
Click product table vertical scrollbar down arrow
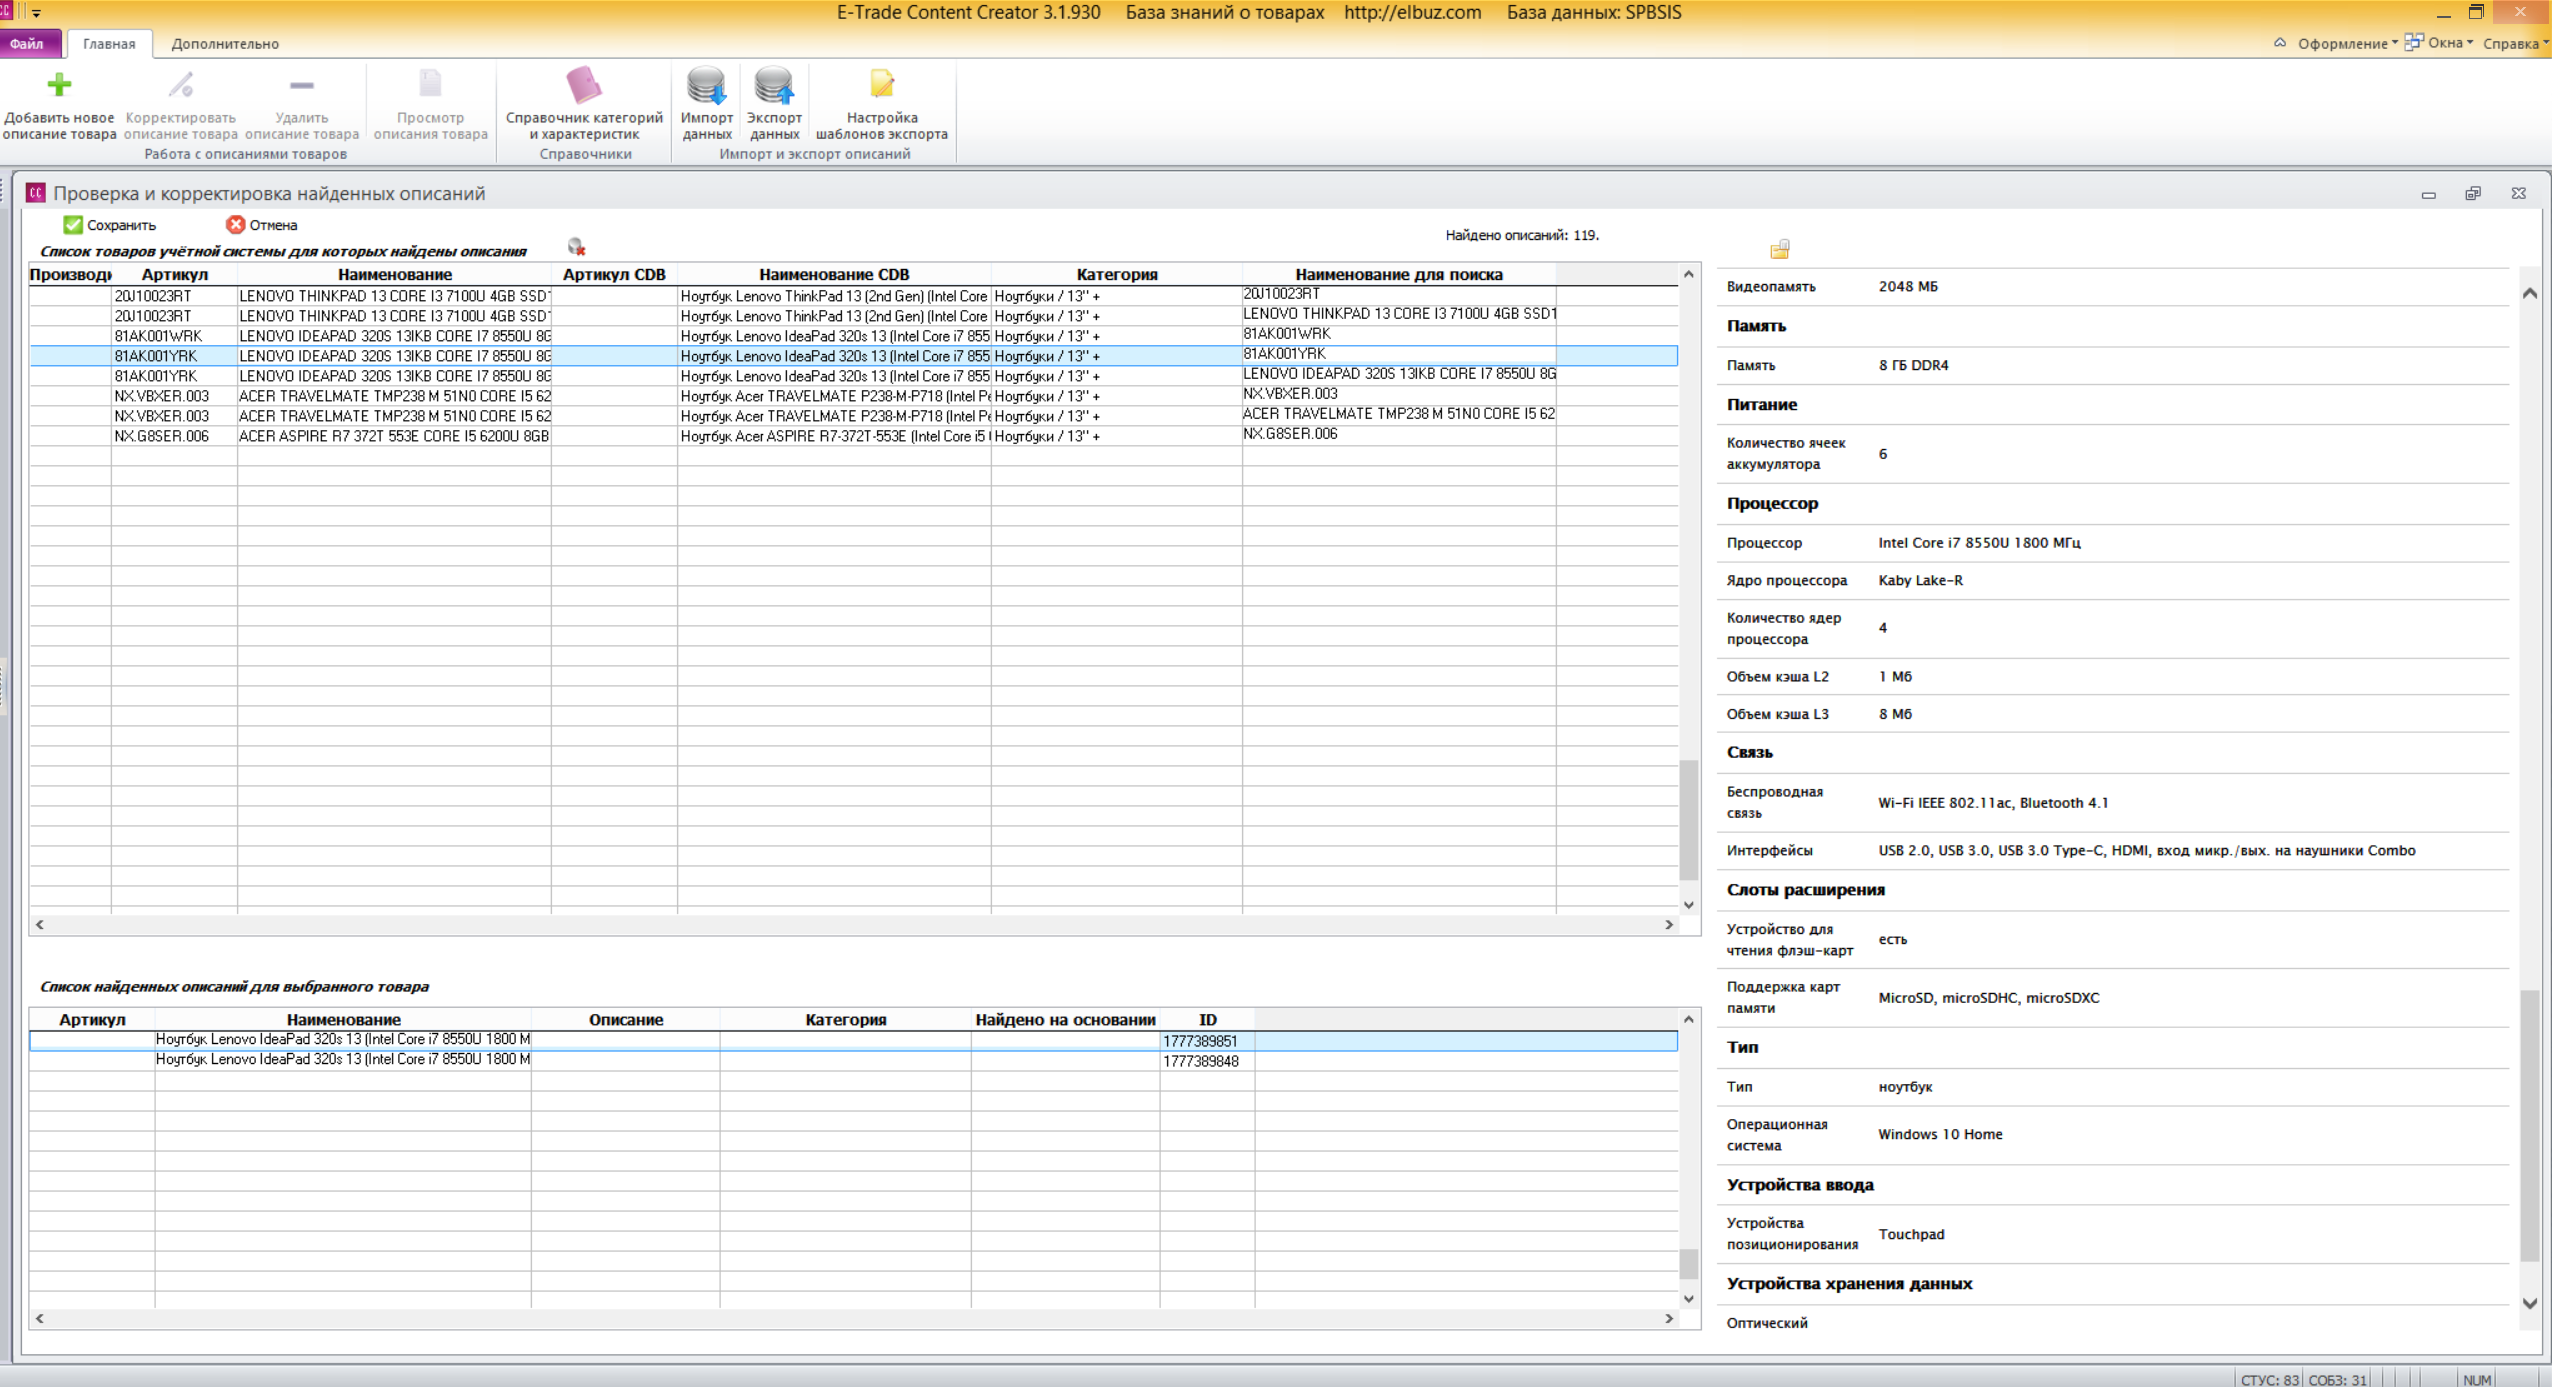click(x=1689, y=905)
